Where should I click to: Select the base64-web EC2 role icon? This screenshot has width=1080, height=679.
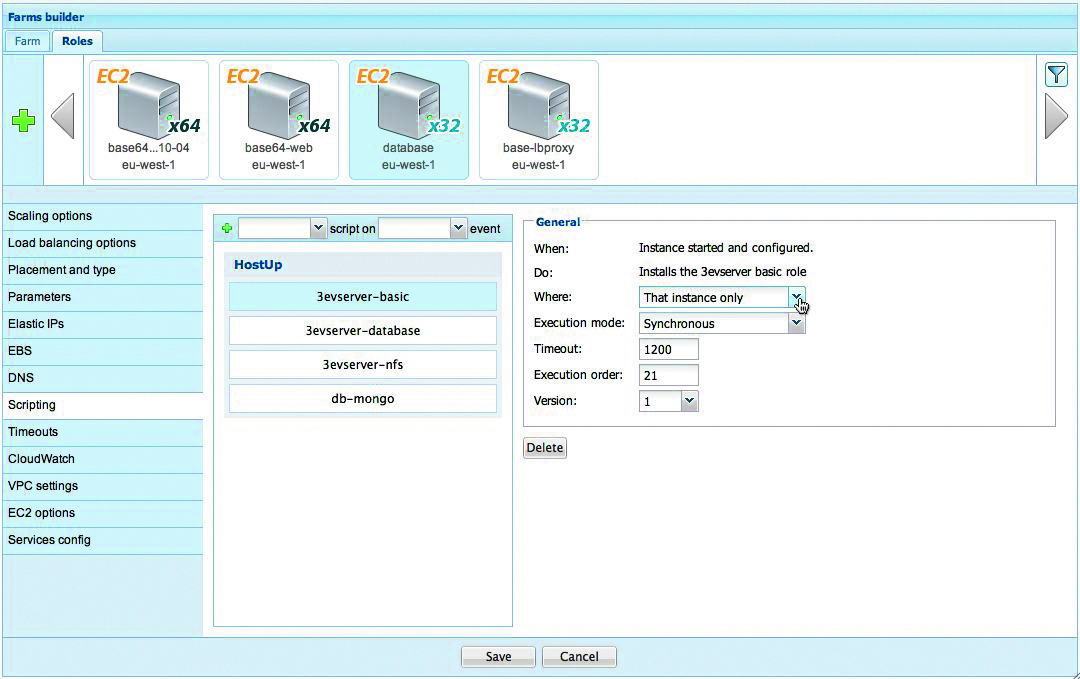(279, 106)
